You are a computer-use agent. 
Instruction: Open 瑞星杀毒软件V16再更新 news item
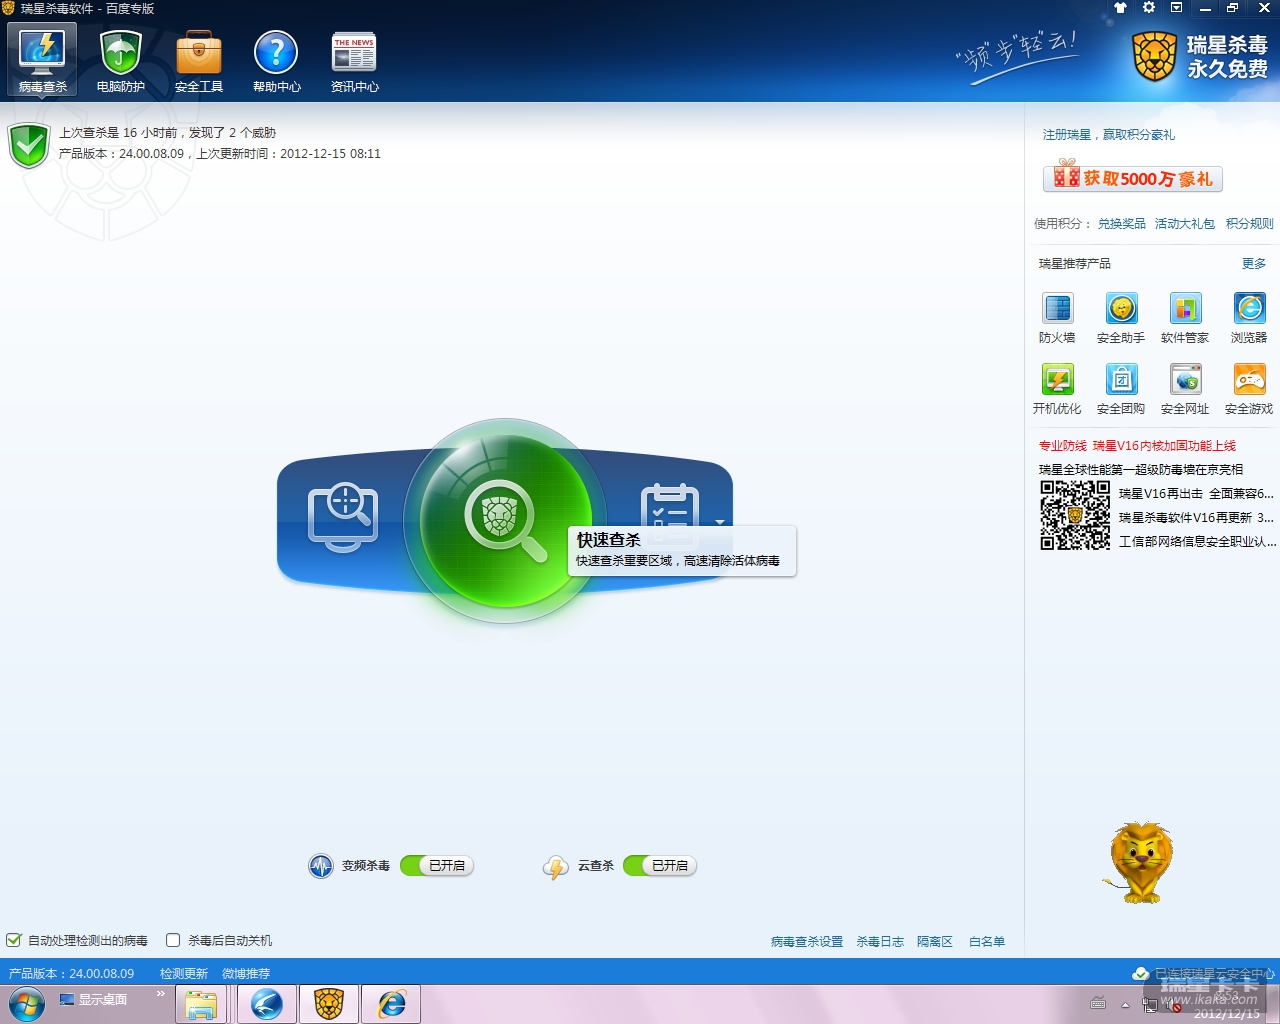click(x=1196, y=518)
